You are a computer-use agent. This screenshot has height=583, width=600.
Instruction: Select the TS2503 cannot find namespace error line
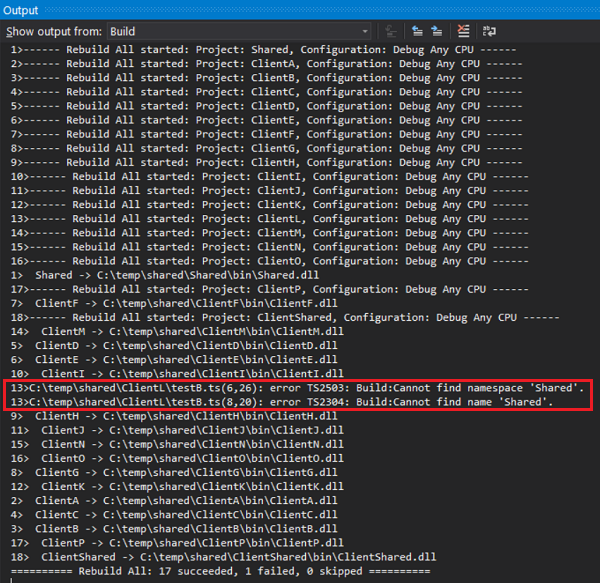pos(297,388)
